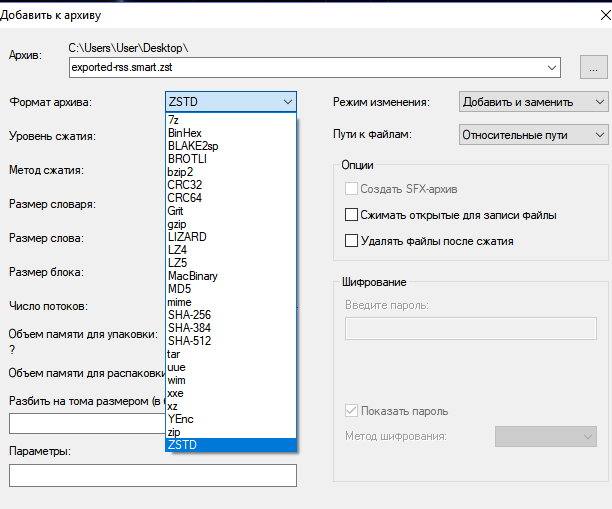
Task: Enable Удалять файлы после сжатия
Action: pos(351,240)
